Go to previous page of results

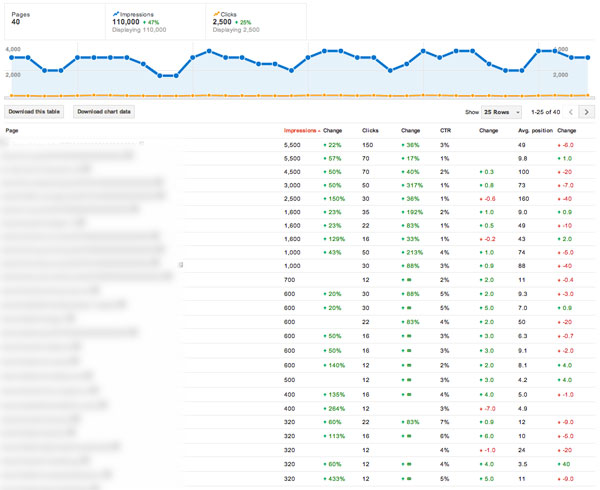point(571,112)
